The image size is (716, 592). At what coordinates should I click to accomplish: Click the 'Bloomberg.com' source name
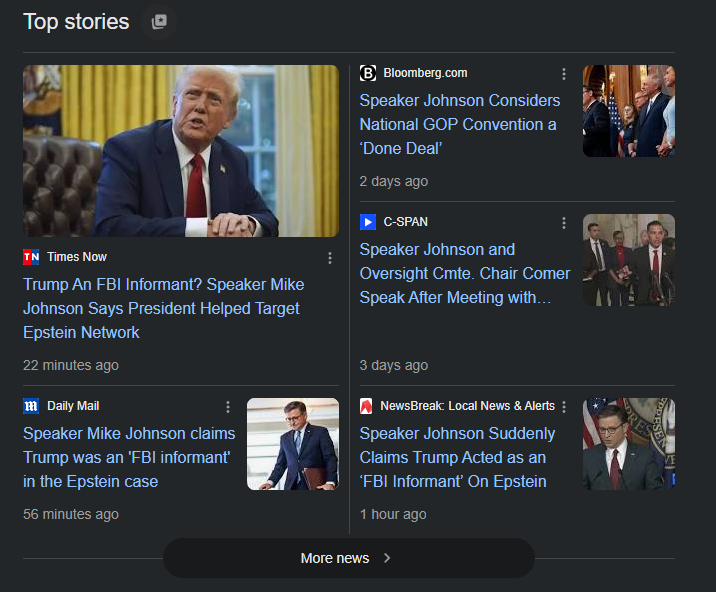[x=425, y=73]
